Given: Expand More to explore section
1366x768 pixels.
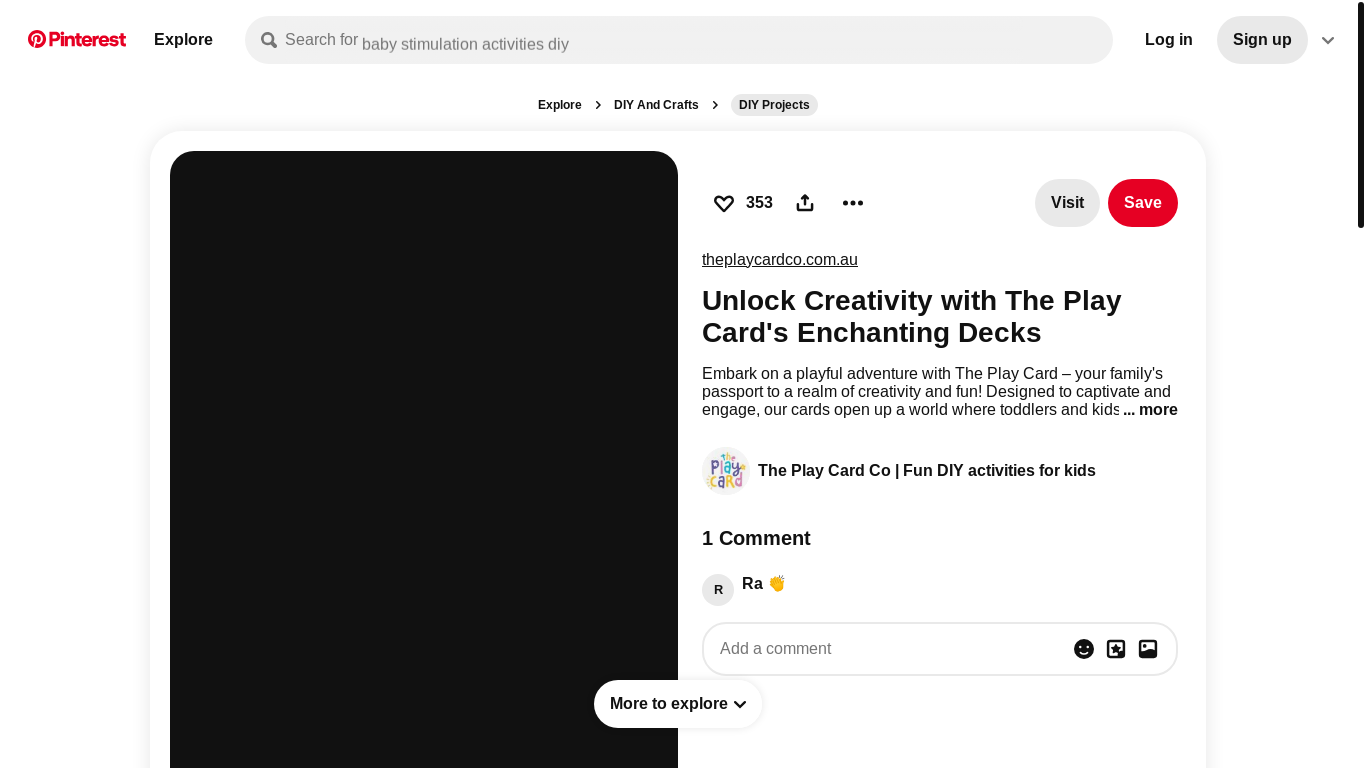Looking at the screenshot, I should 678,704.
